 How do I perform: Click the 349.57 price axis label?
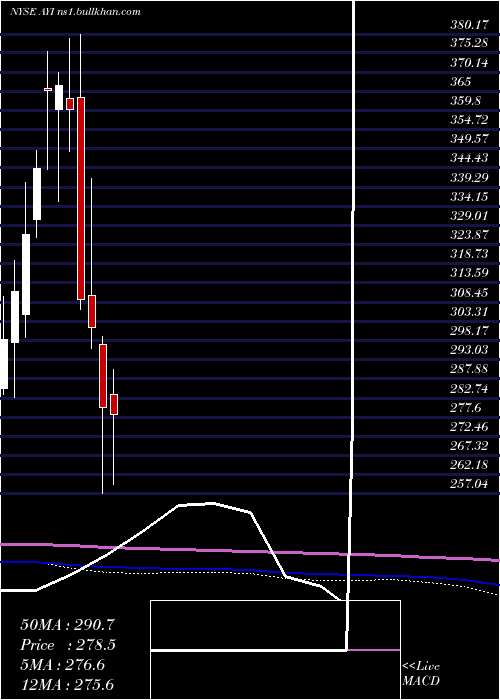click(469, 139)
